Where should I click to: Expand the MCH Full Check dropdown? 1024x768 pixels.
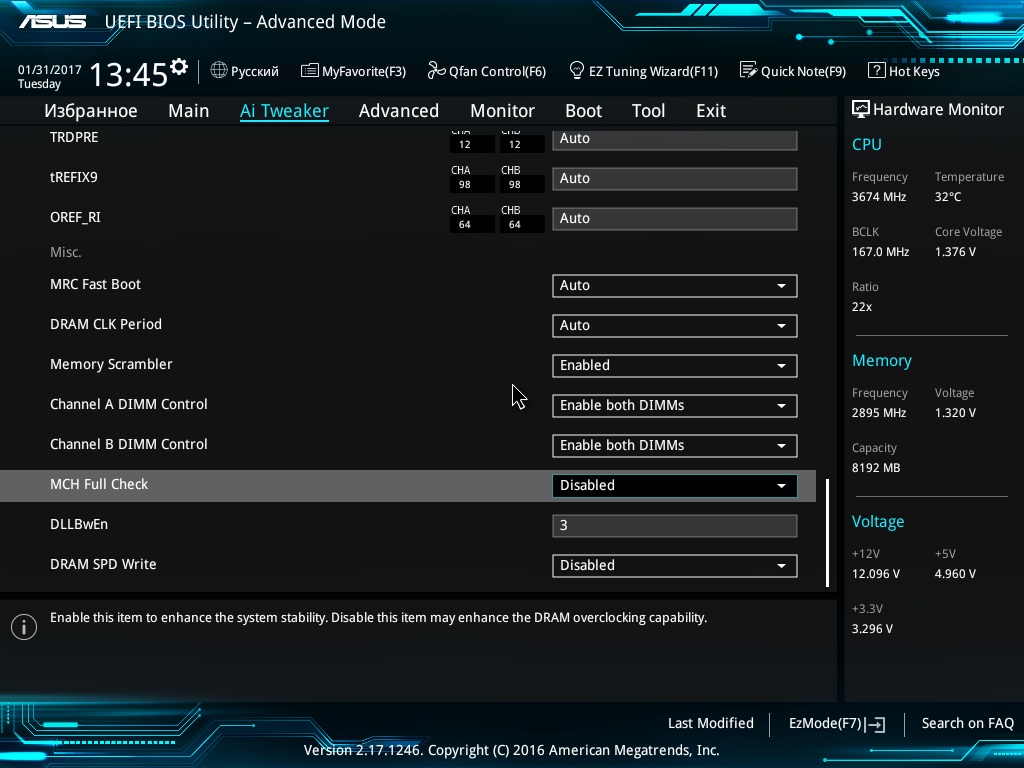coord(675,485)
